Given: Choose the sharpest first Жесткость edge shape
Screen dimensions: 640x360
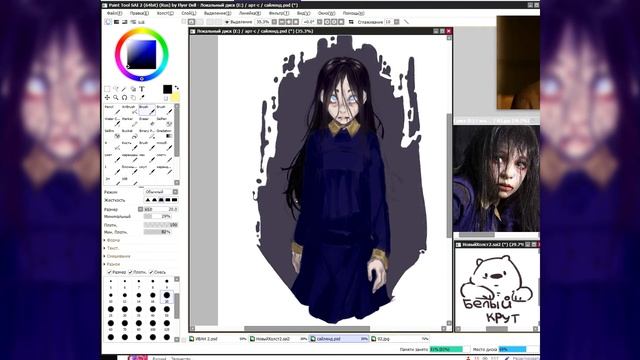Looking at the screenshot, I should click(148, 200).
